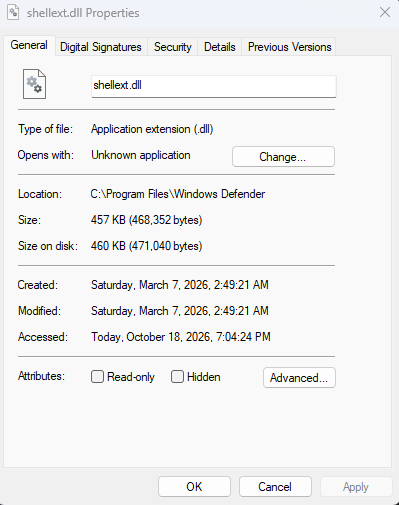
Task: Close the shellext.dll Properties dialog
Action: (385, 12)
